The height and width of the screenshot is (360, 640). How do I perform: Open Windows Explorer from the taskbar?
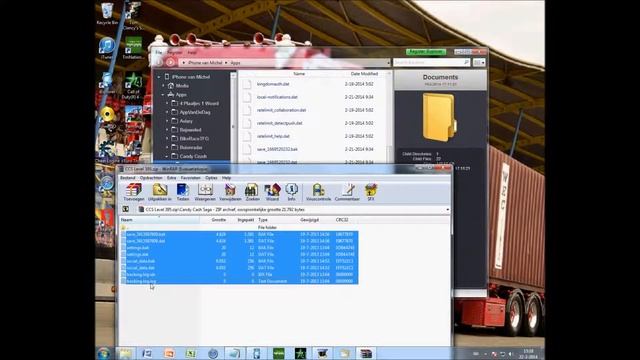coord(125,353)
